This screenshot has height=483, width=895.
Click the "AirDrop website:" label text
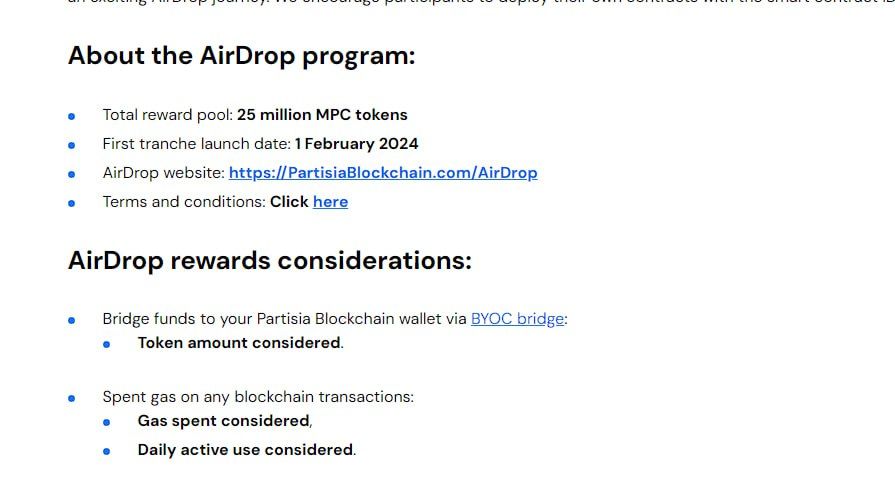[x=163, y=173]
